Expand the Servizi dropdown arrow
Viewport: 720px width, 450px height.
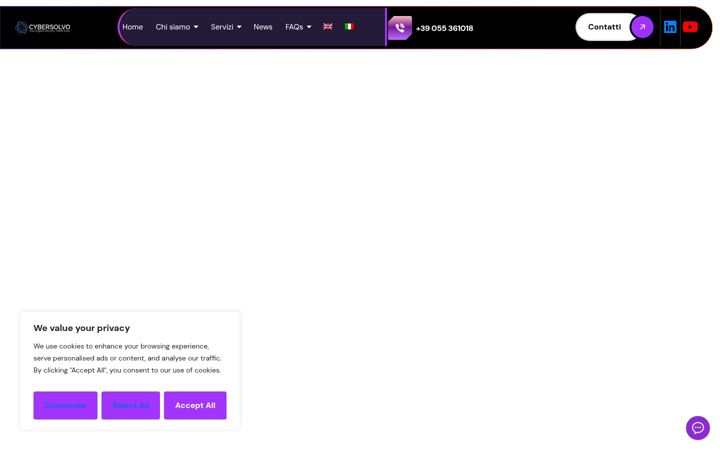pyautogui.click(x=239, y=27)
